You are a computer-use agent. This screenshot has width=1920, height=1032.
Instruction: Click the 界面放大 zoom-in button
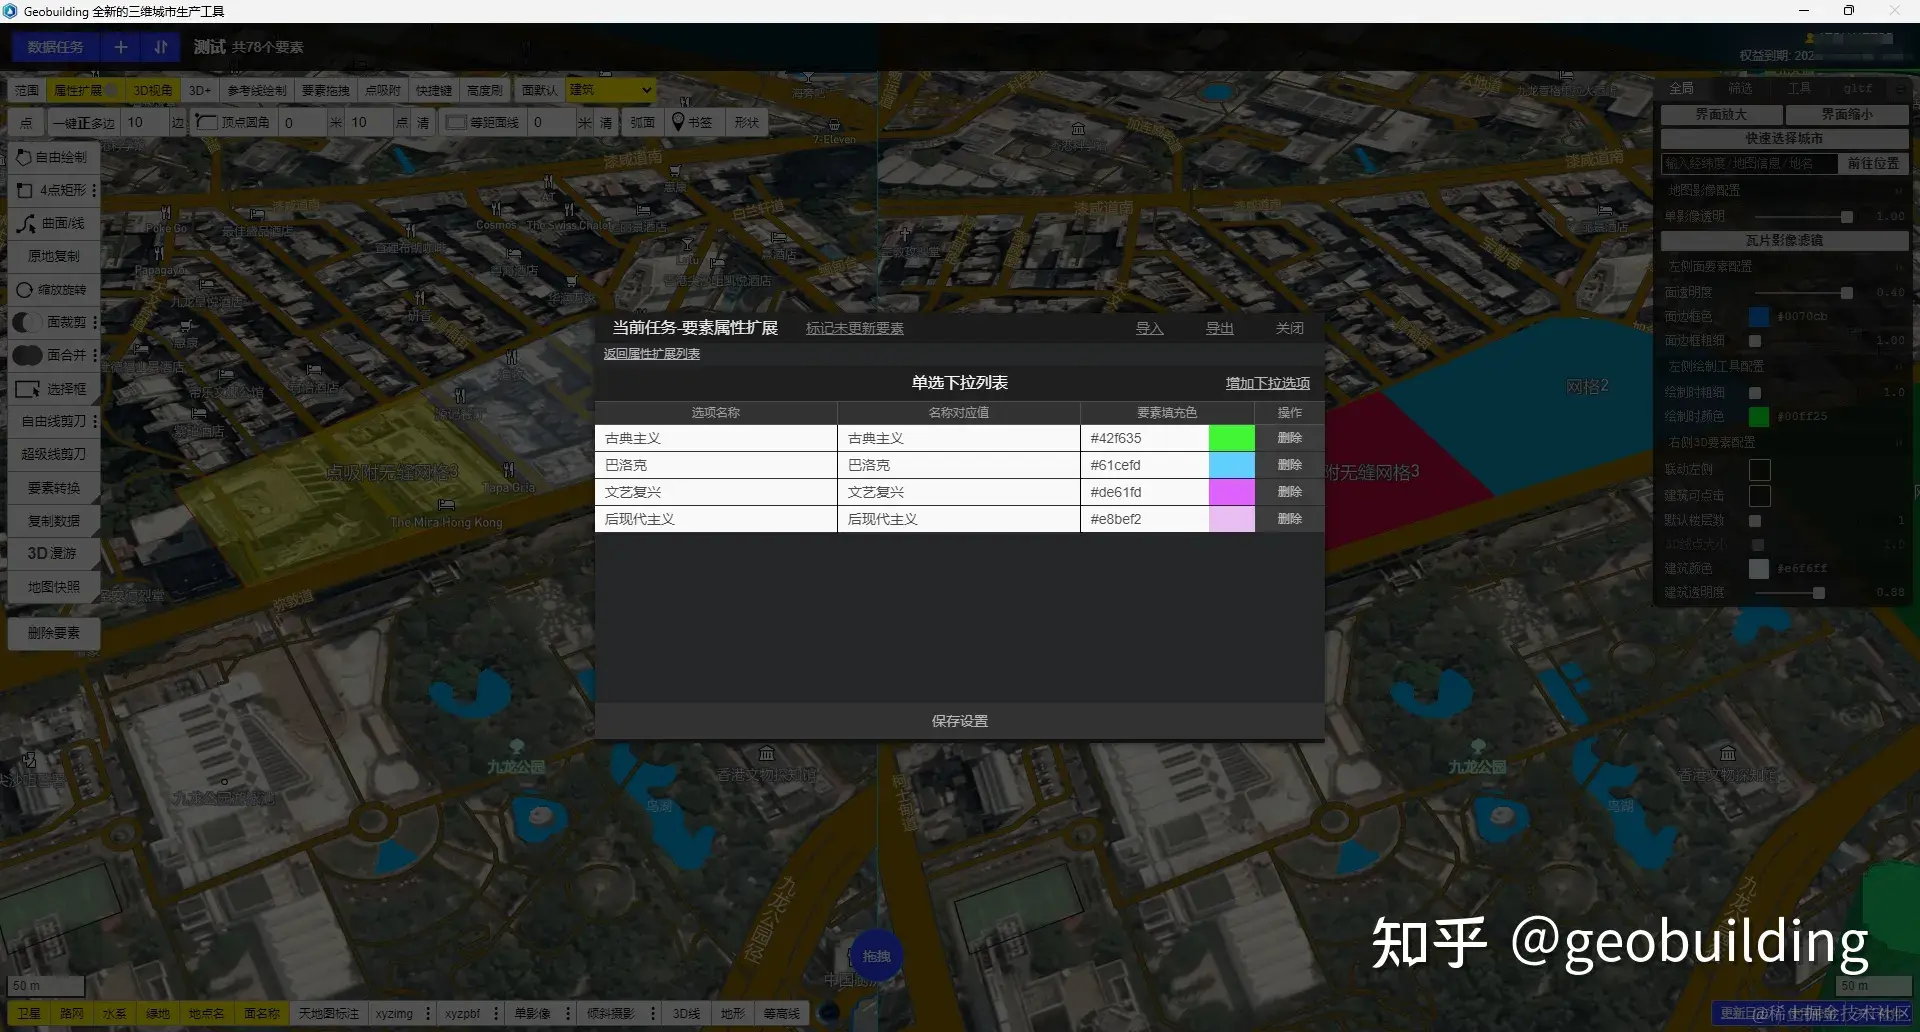coord(1721,114)
